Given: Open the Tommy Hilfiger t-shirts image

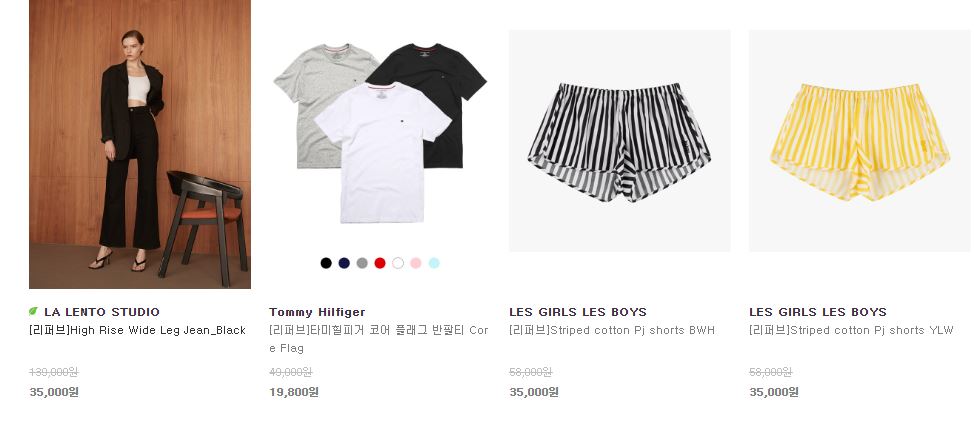Looking at the screenshot, I should point(380,133).
